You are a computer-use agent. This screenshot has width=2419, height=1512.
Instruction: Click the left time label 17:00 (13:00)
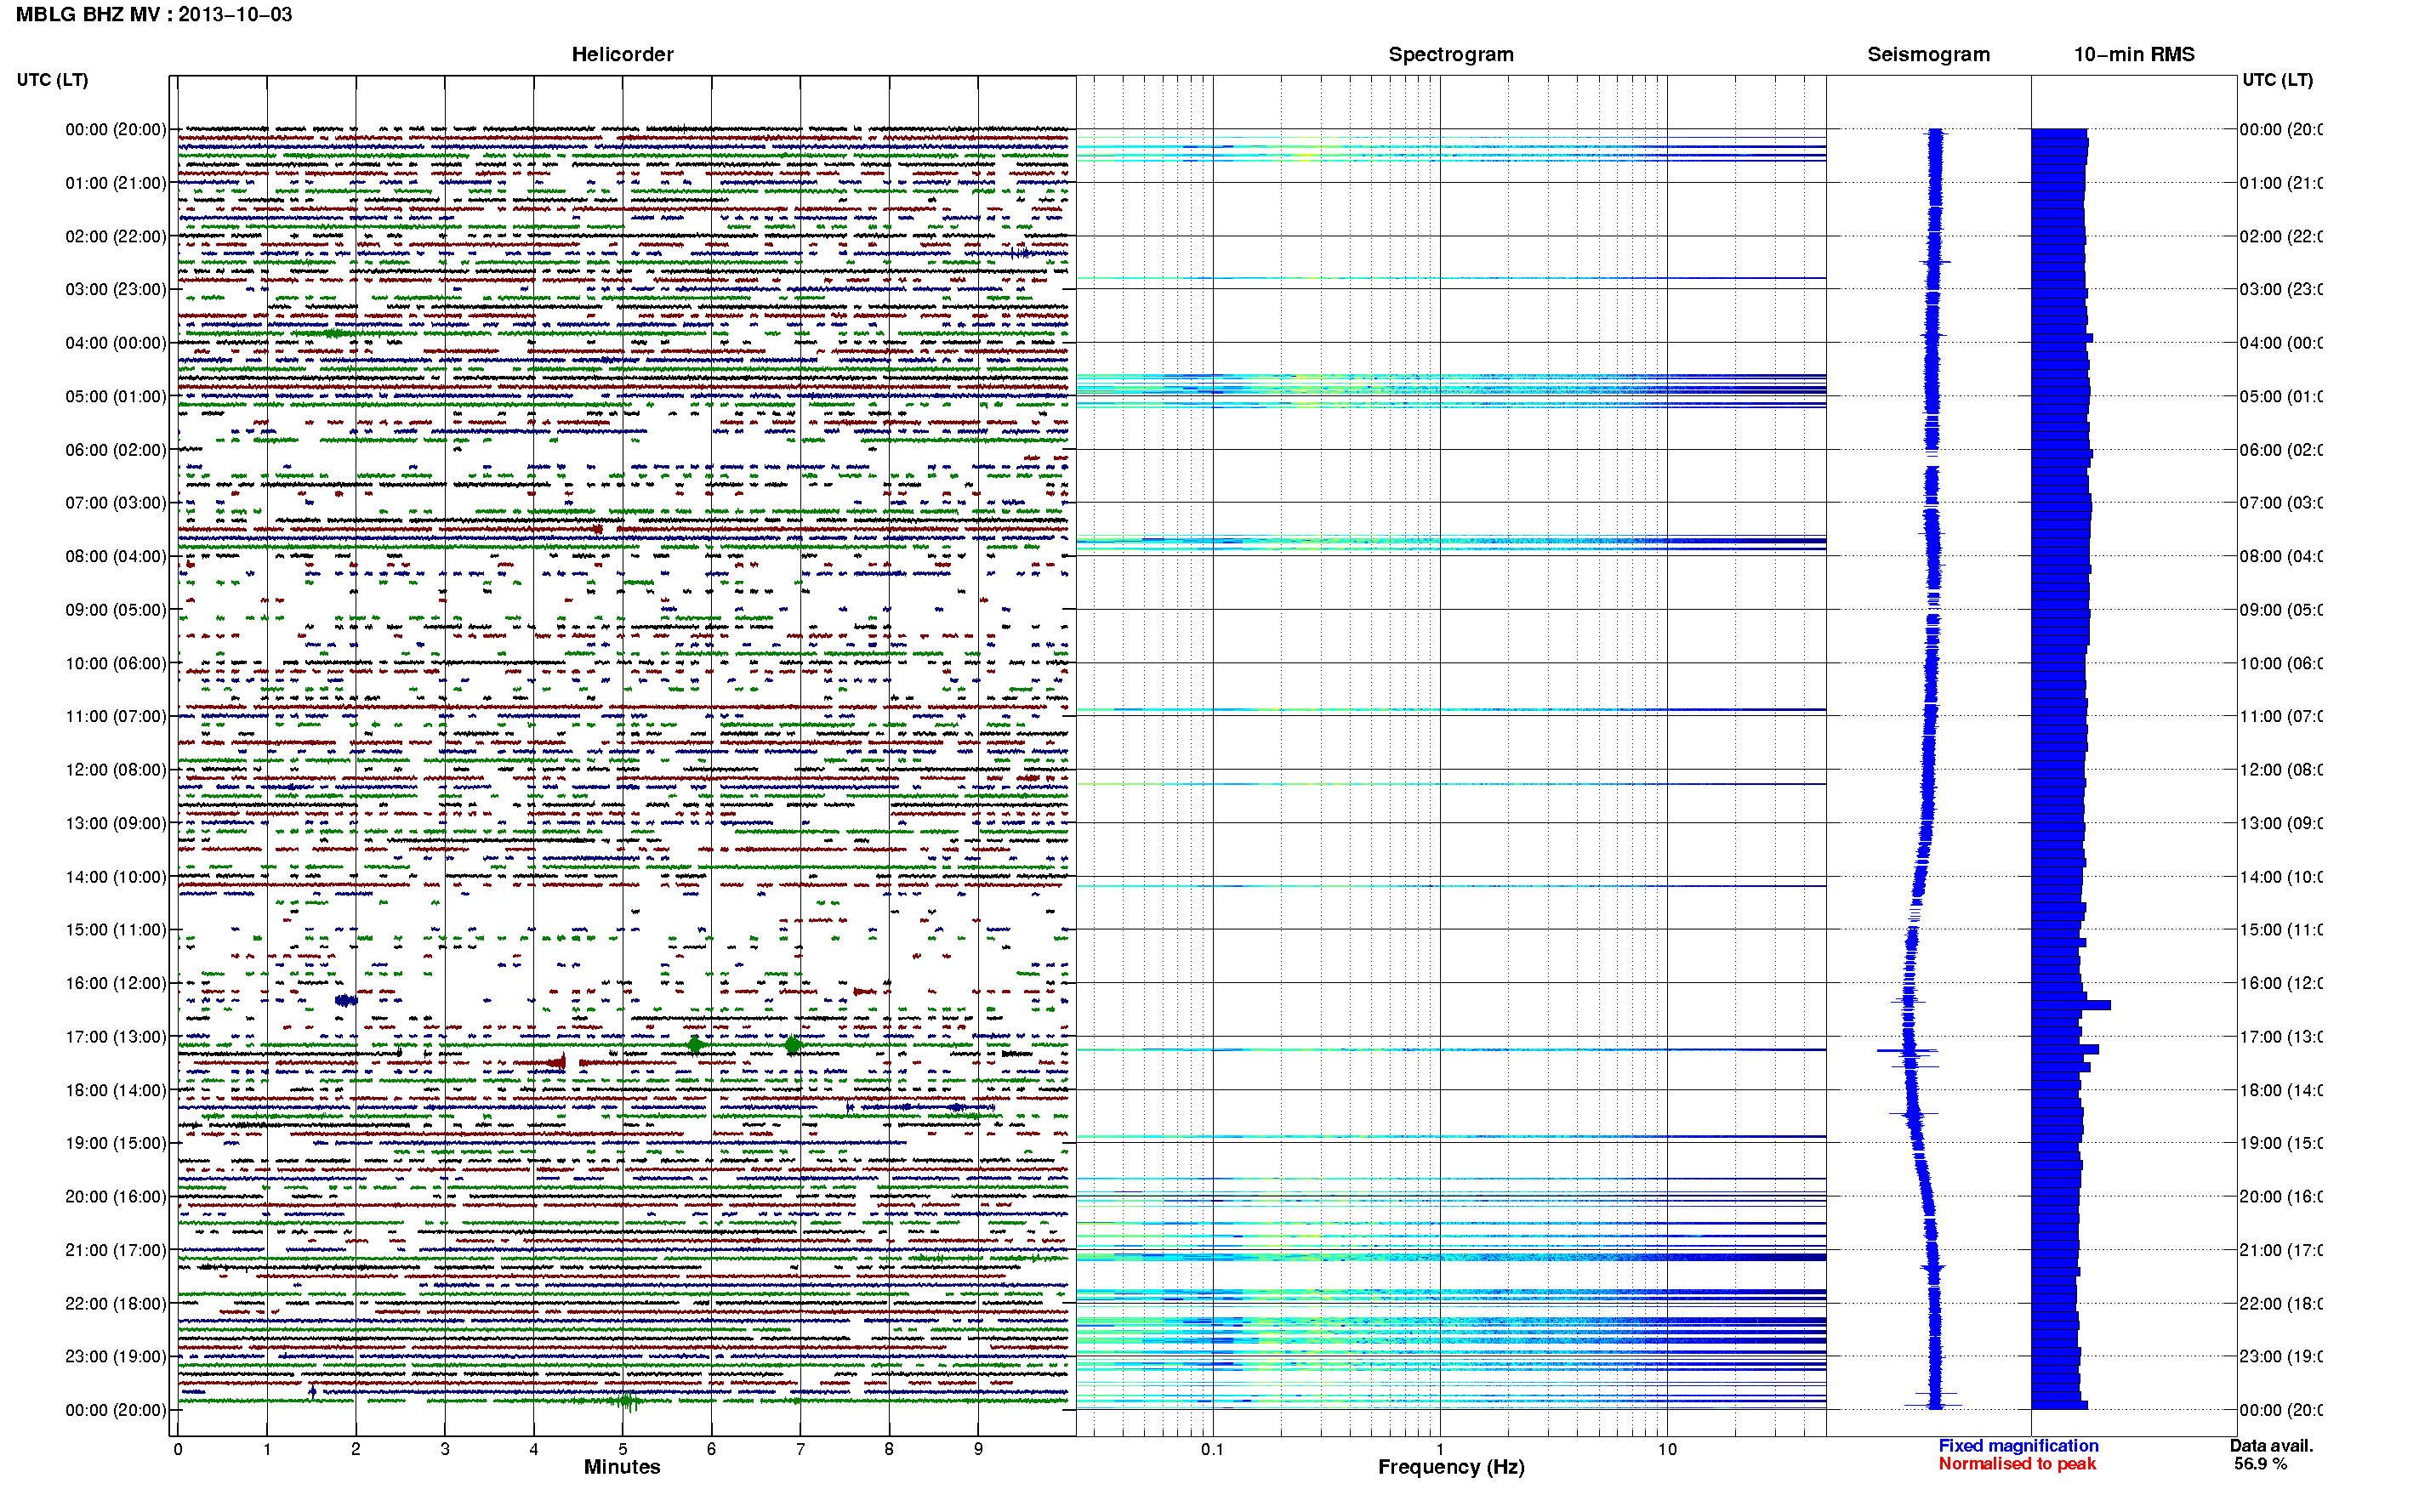116,1037
